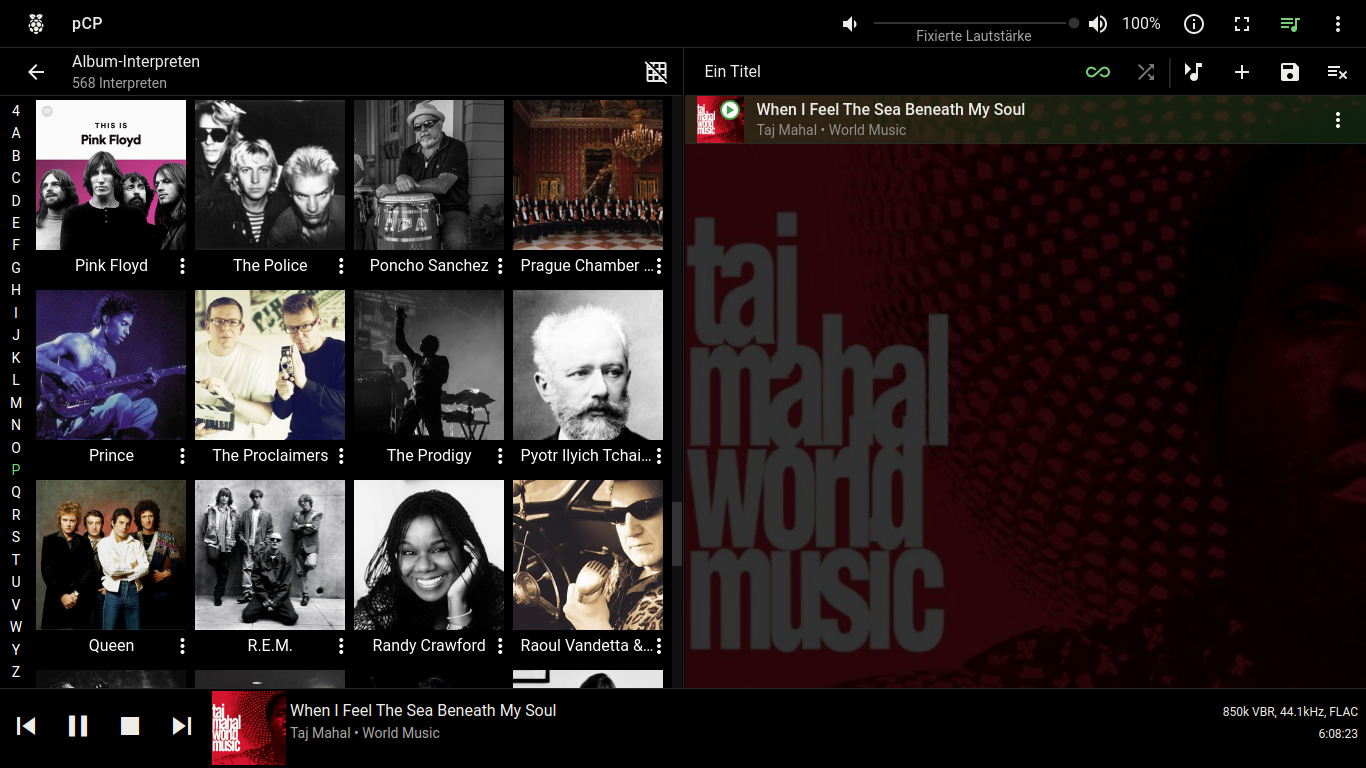
Task: Open the Queen artist cover
Action: tap(111, 555)
